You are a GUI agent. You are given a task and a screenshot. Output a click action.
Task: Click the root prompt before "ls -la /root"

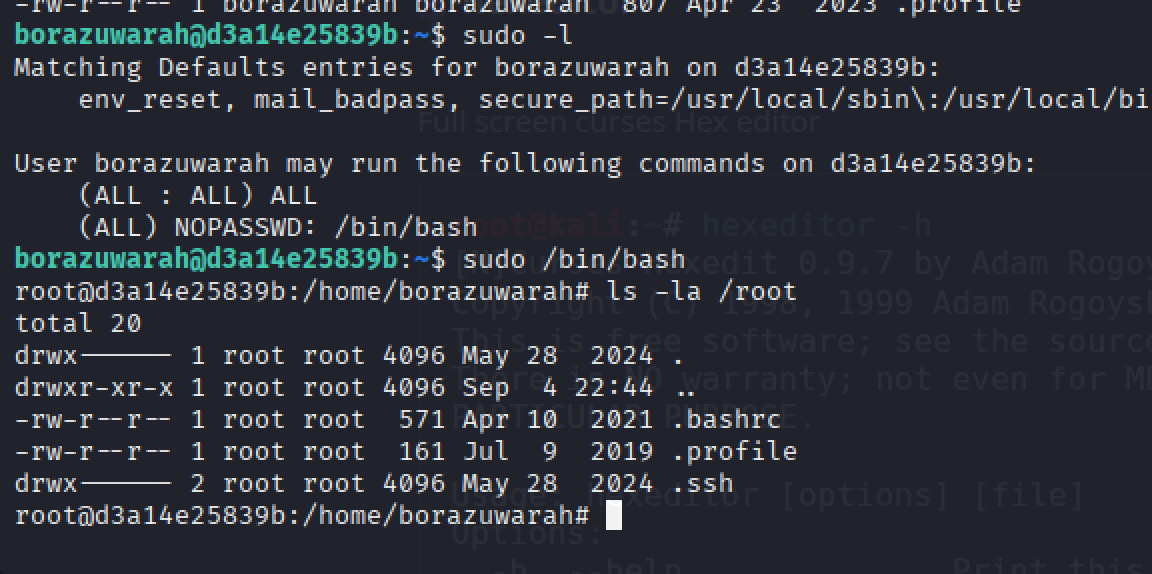[x=302, y=291]
